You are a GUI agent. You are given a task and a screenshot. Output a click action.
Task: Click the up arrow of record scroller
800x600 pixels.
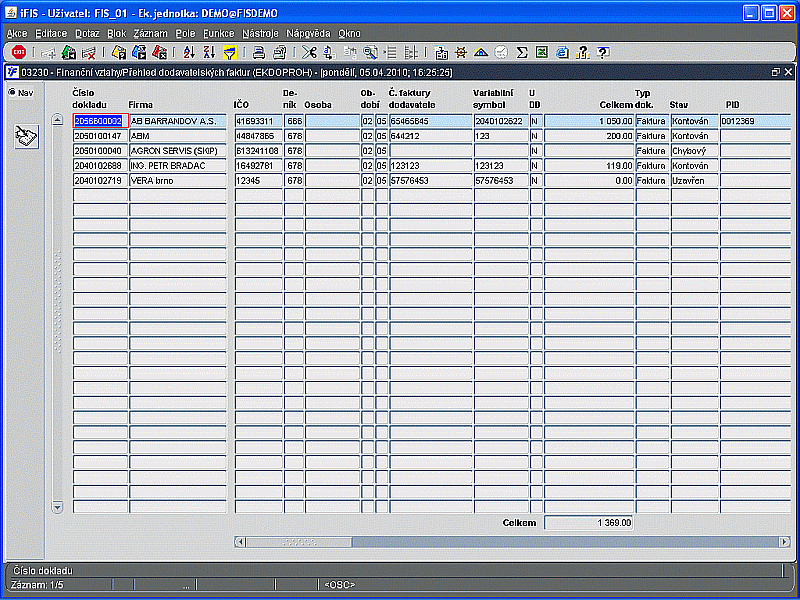click(x=57, y=120)
